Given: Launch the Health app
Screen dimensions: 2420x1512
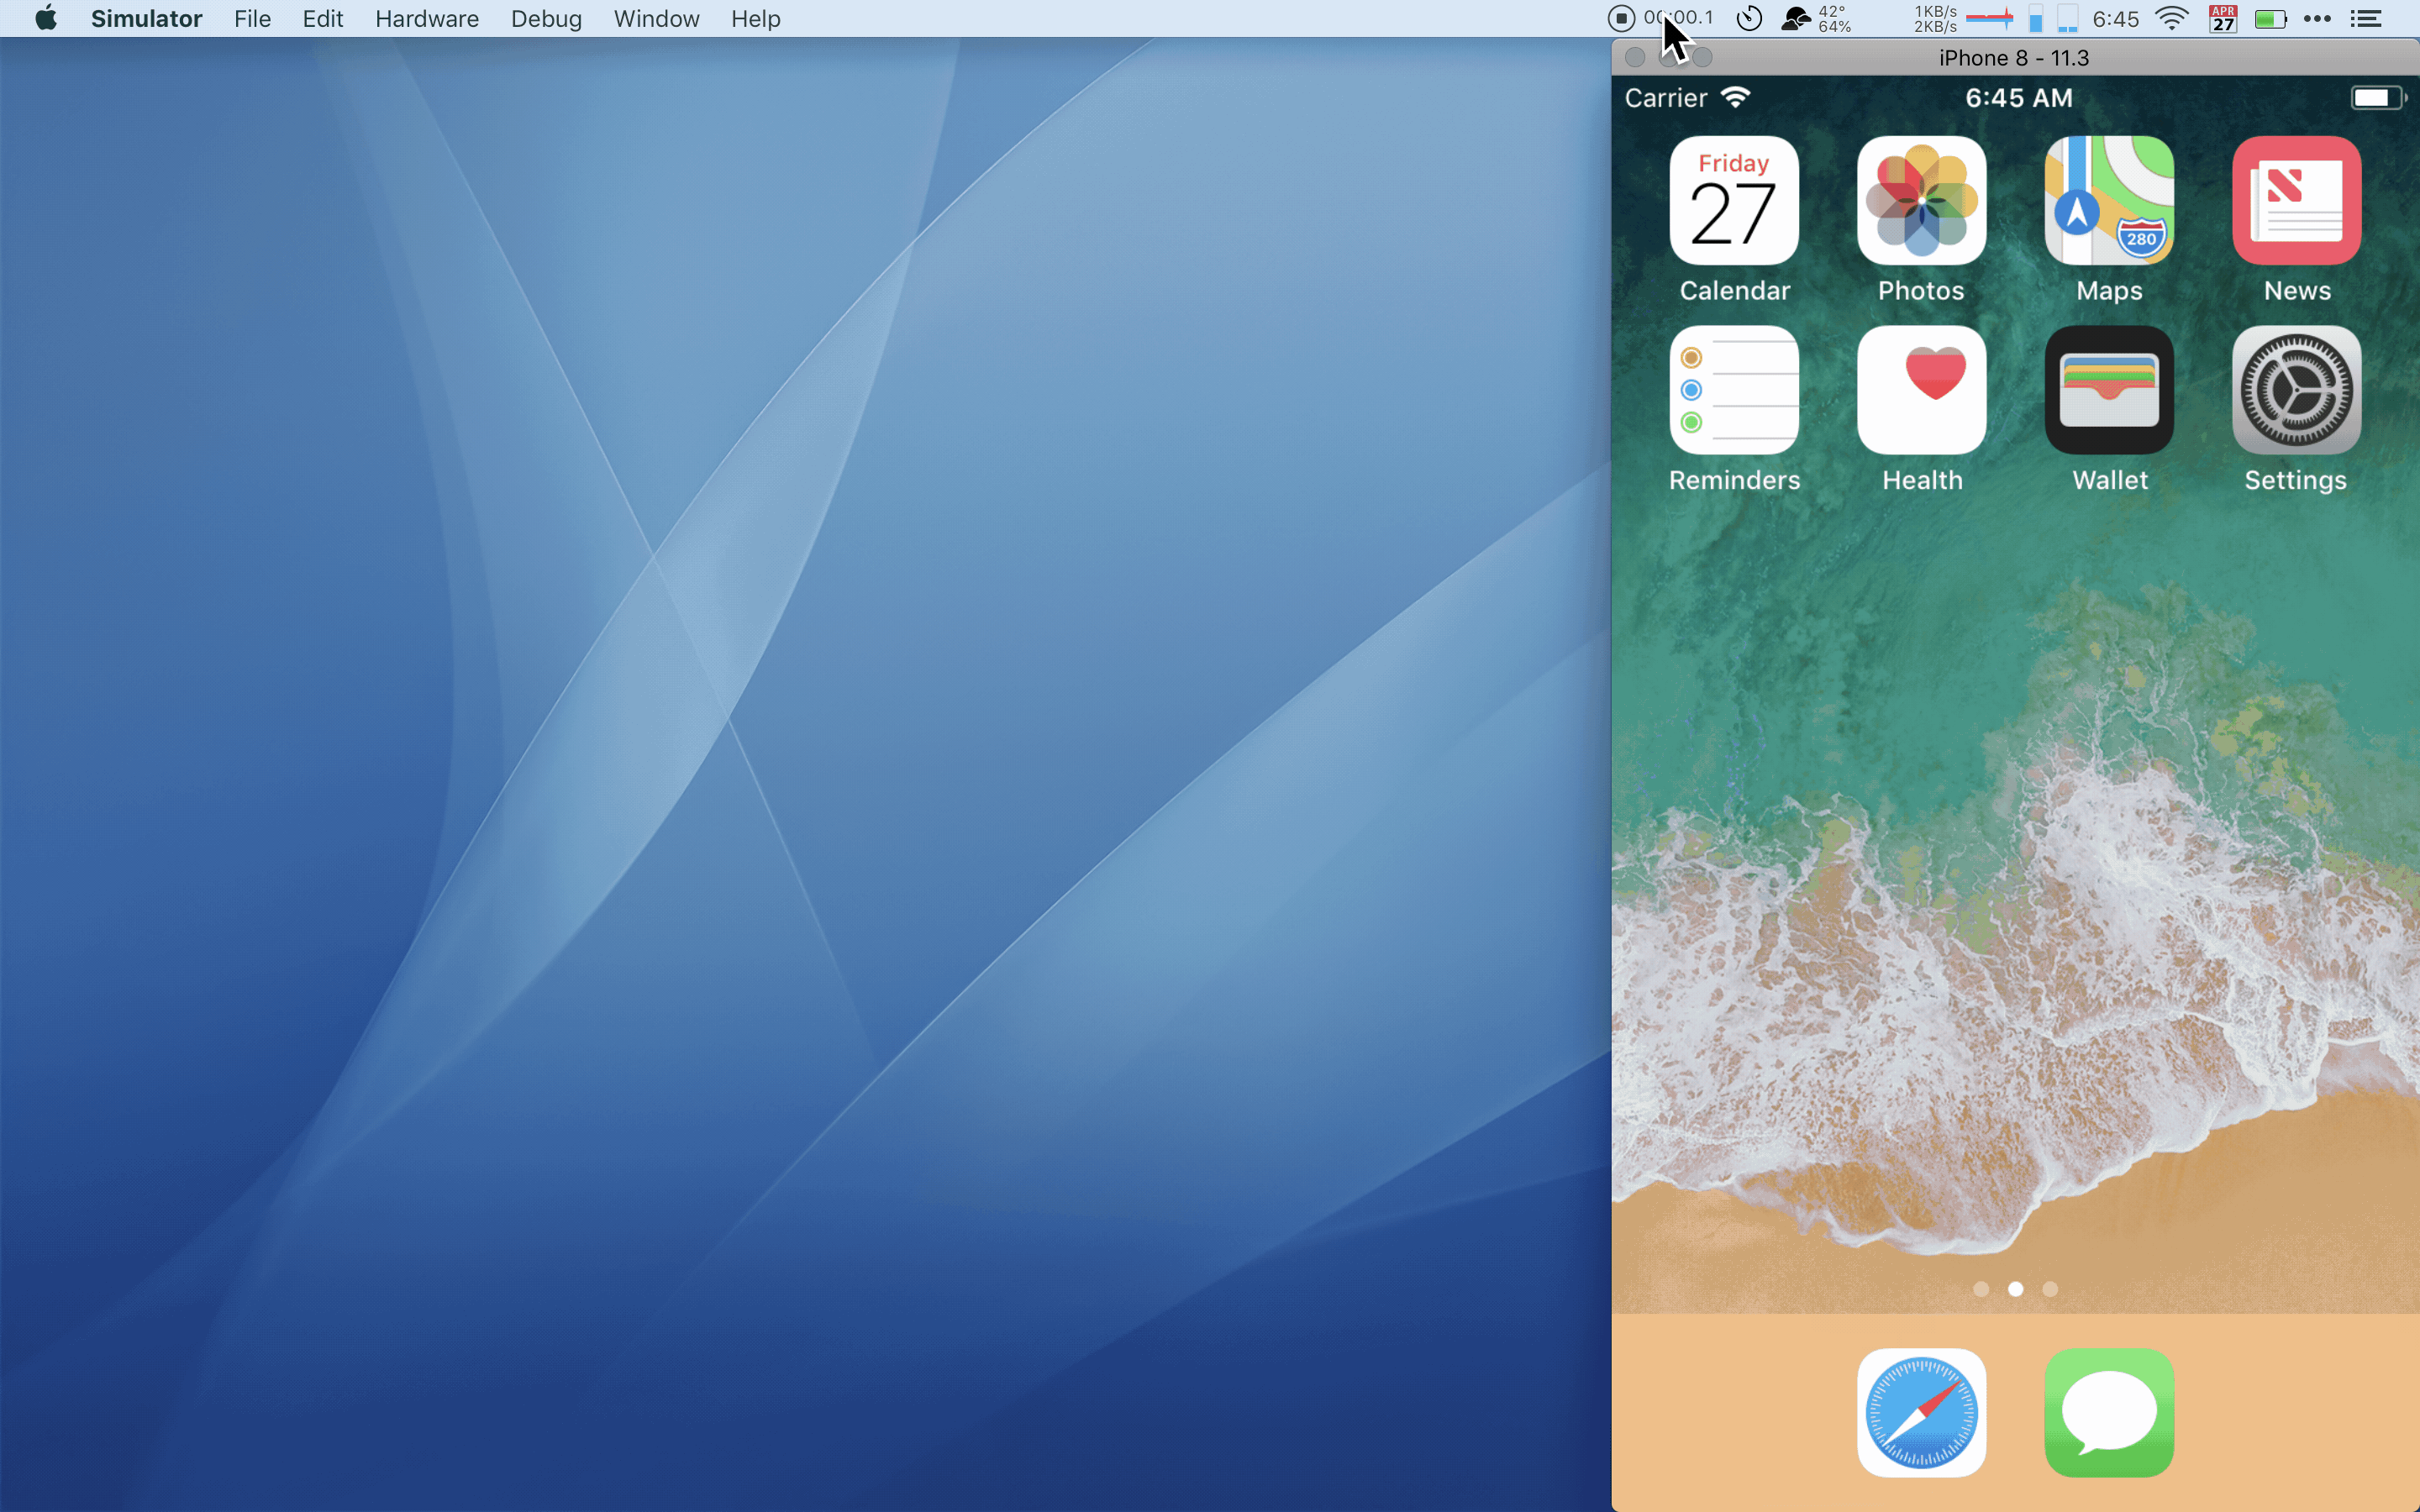Looking at the screenshot, I should pyautogui.click(x=1921, y=390).
